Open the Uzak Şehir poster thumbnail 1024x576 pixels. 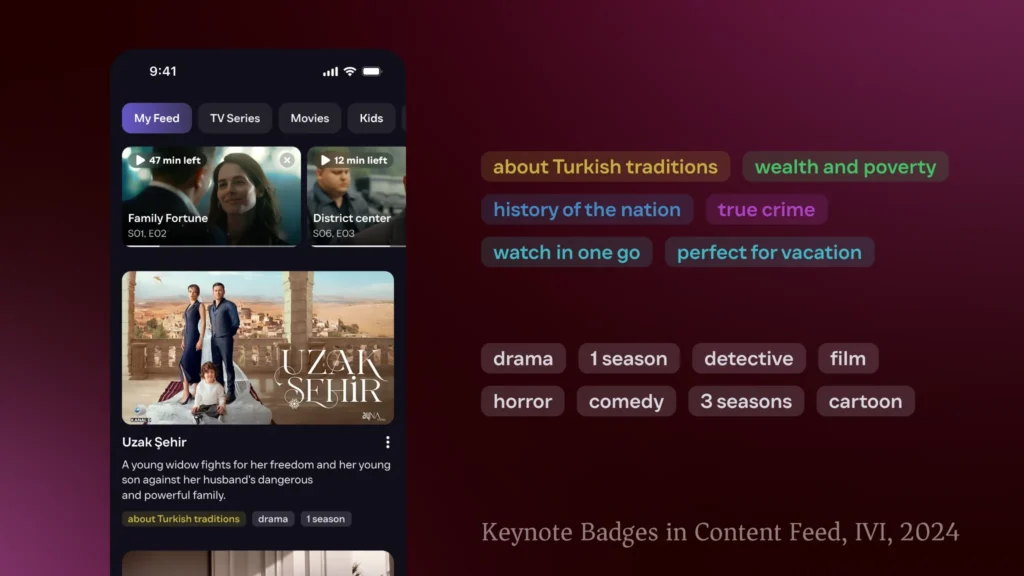tap(258, 348)
